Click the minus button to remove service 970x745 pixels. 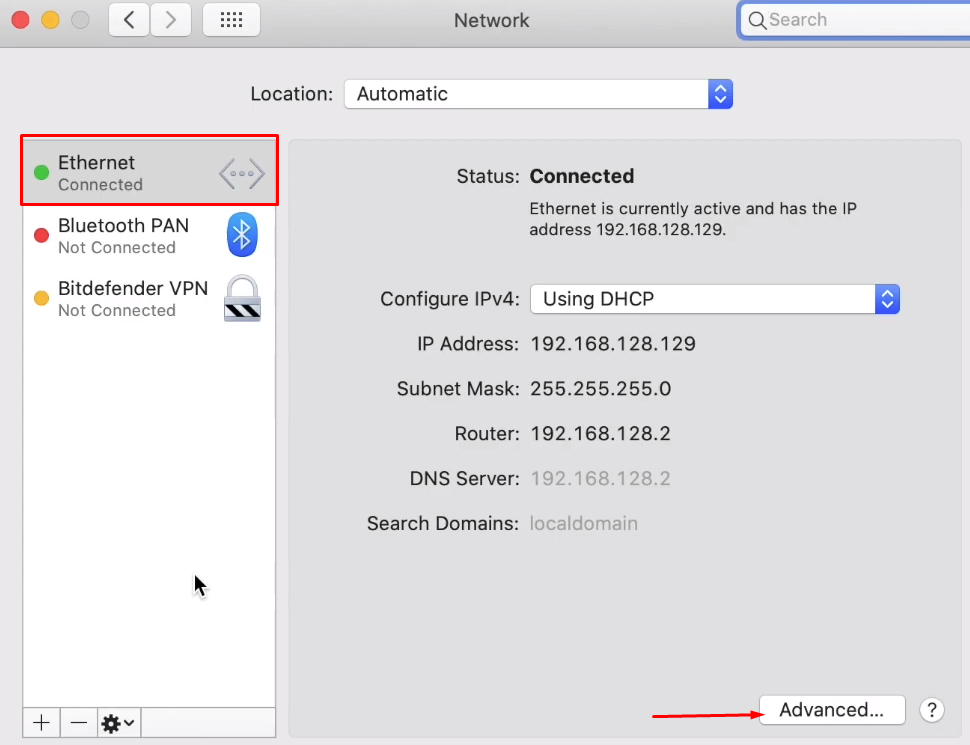tap(79, 722)
